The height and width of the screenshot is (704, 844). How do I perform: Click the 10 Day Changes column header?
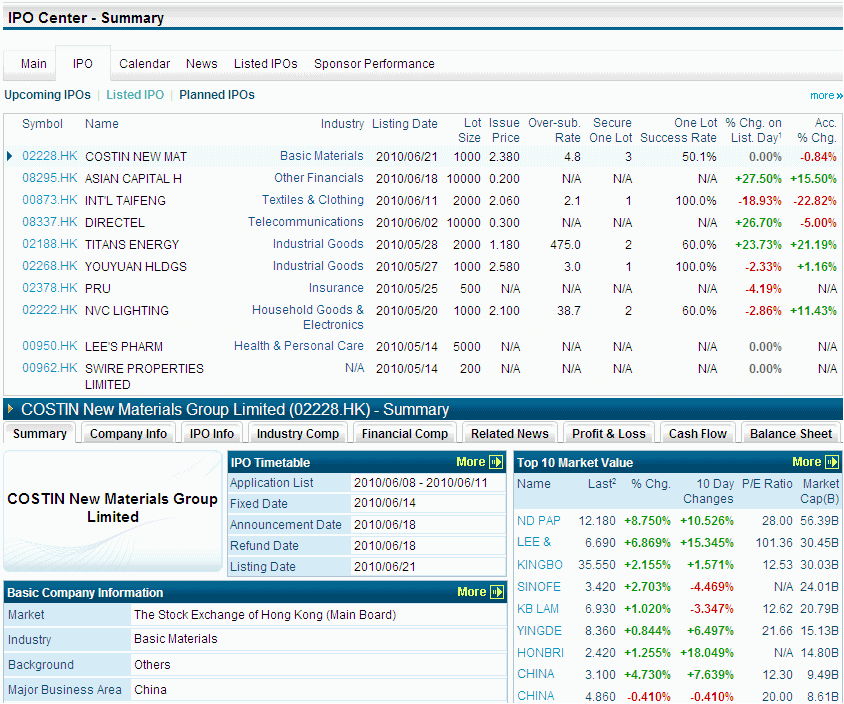click(x=708, y=491)
